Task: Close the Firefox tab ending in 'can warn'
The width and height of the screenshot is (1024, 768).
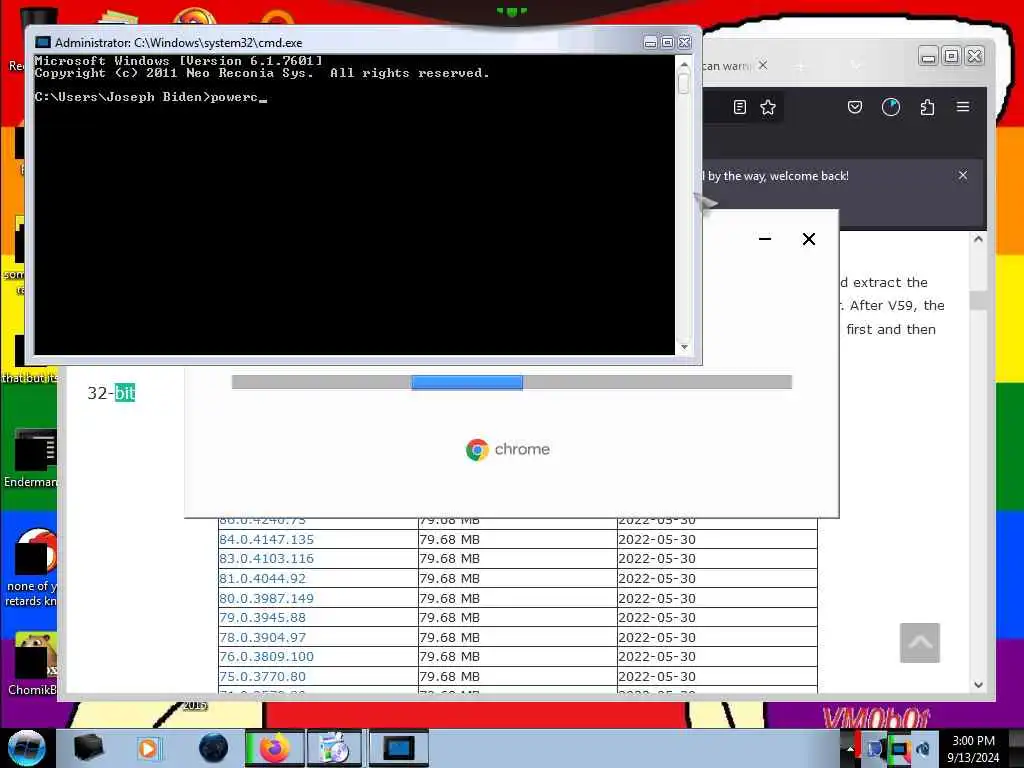Action: [x=763, y=65]
